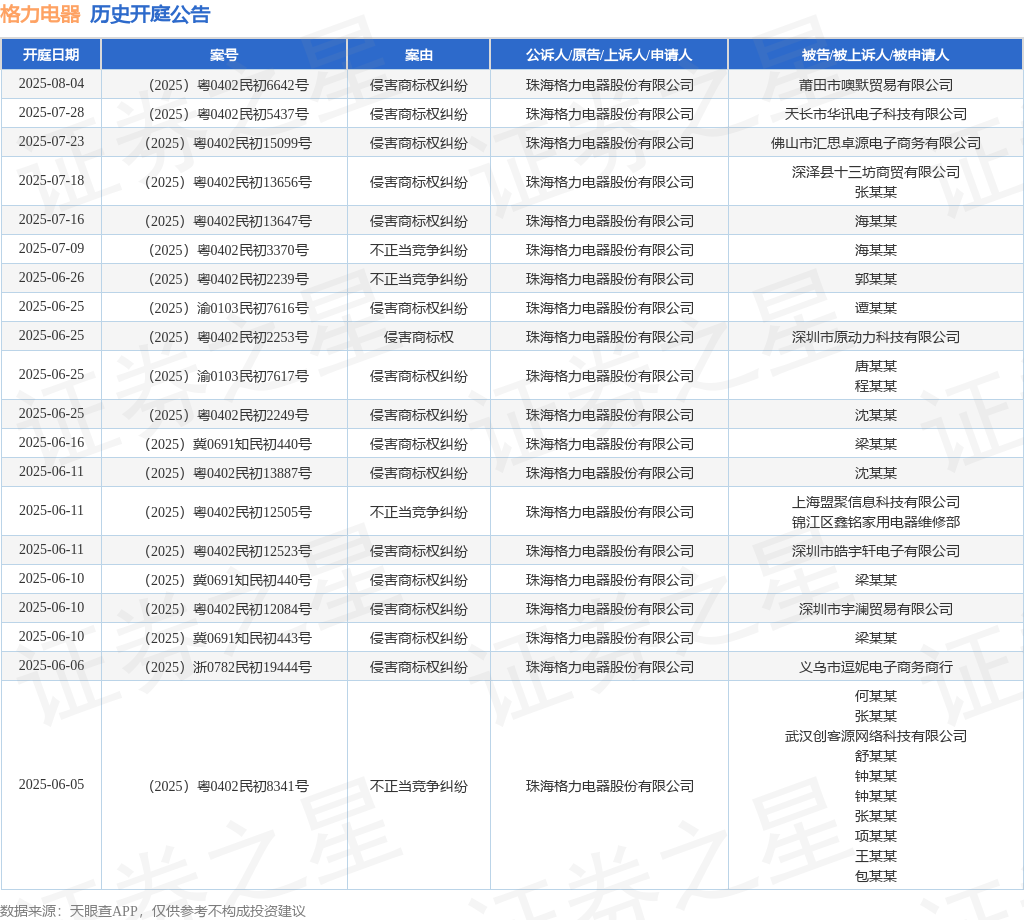The width and height of the screenshot is (1024, 920).
Task: Click defendant 深圳市原动力科技有限公司
Action: point(875,337)
